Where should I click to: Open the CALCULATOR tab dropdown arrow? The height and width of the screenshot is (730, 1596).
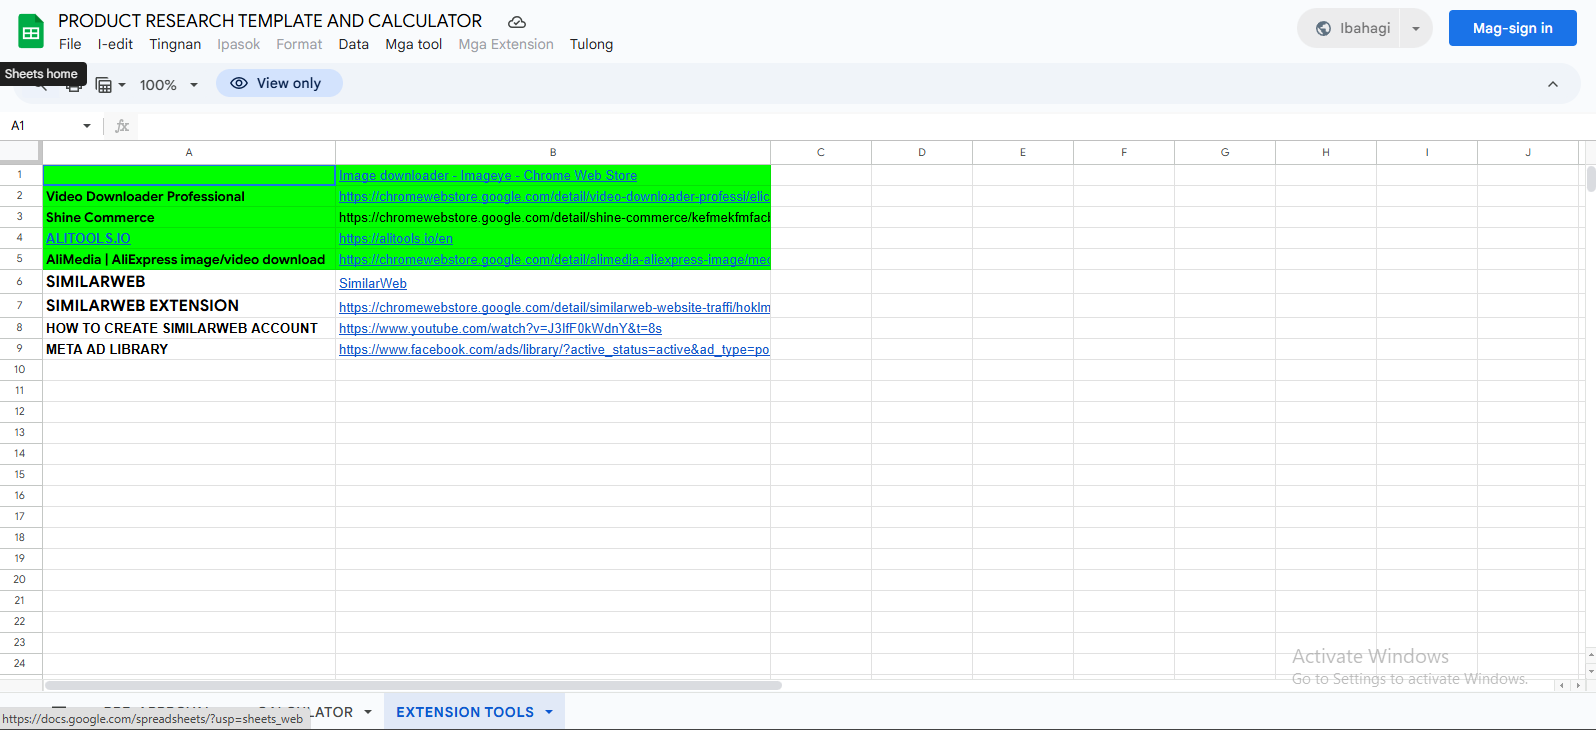point(368,712)
